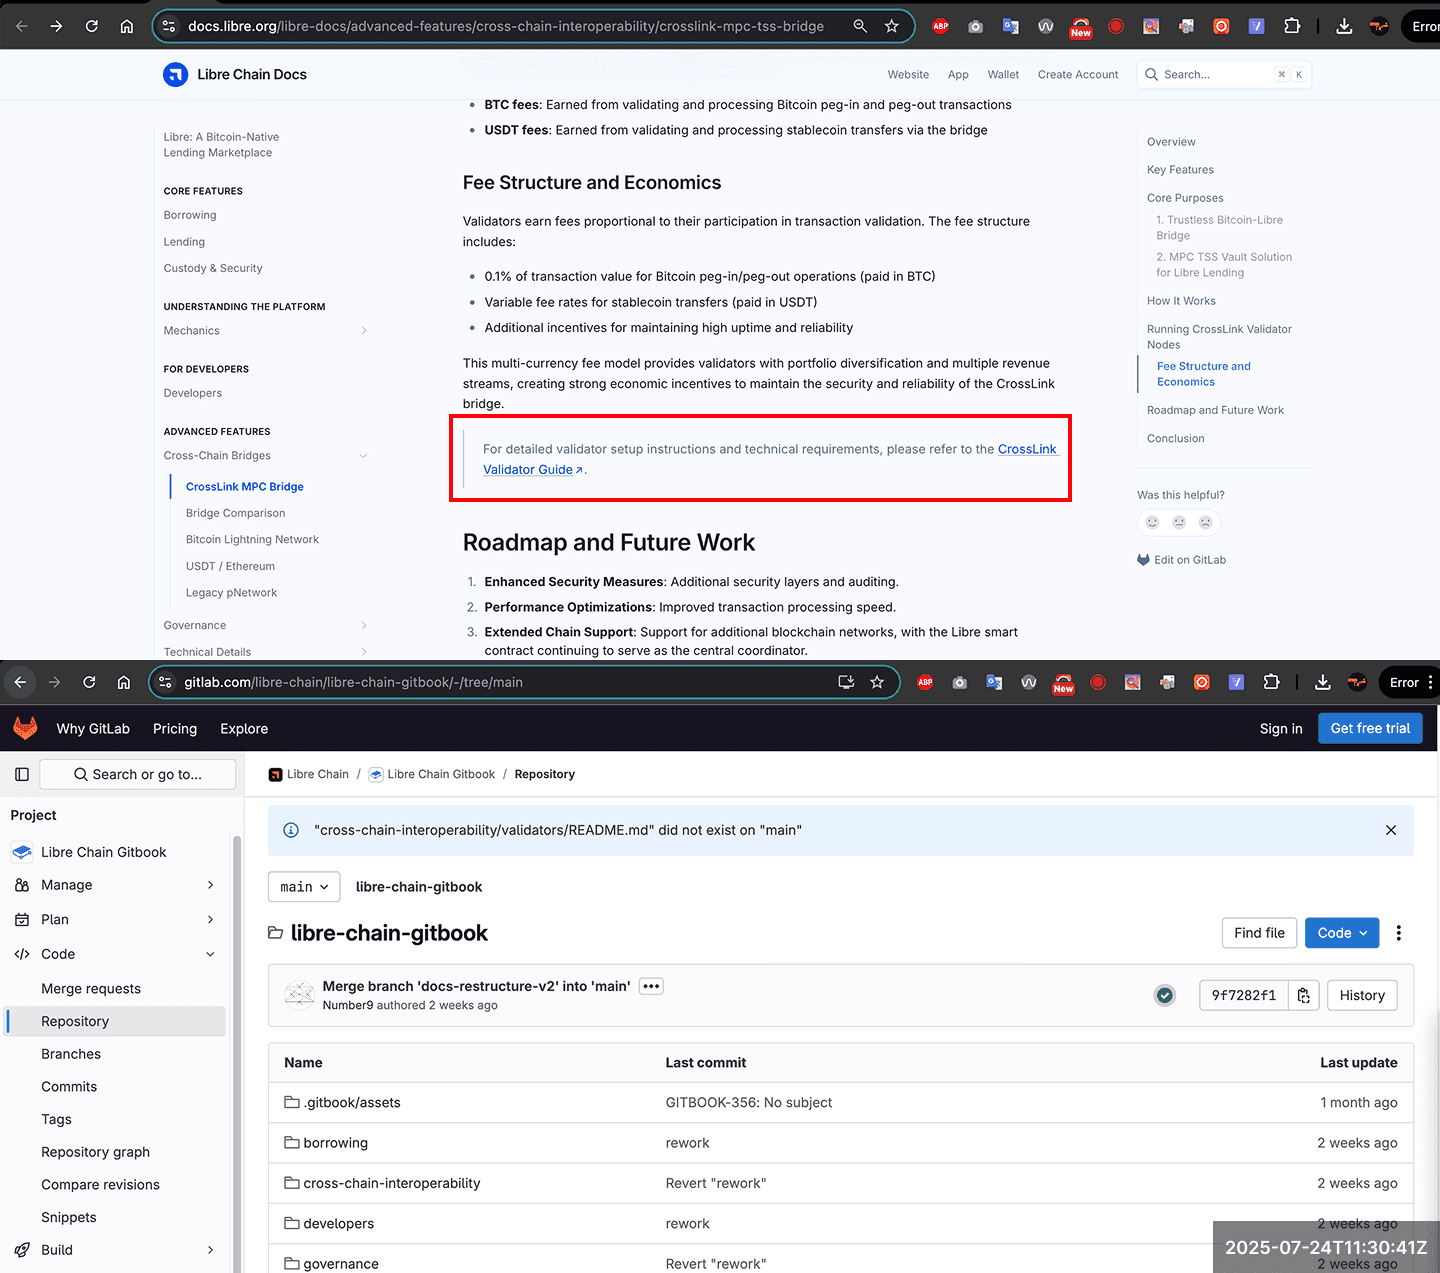Click the GitLab fox logo
1440x1273 pixels.
click(25, 728)
